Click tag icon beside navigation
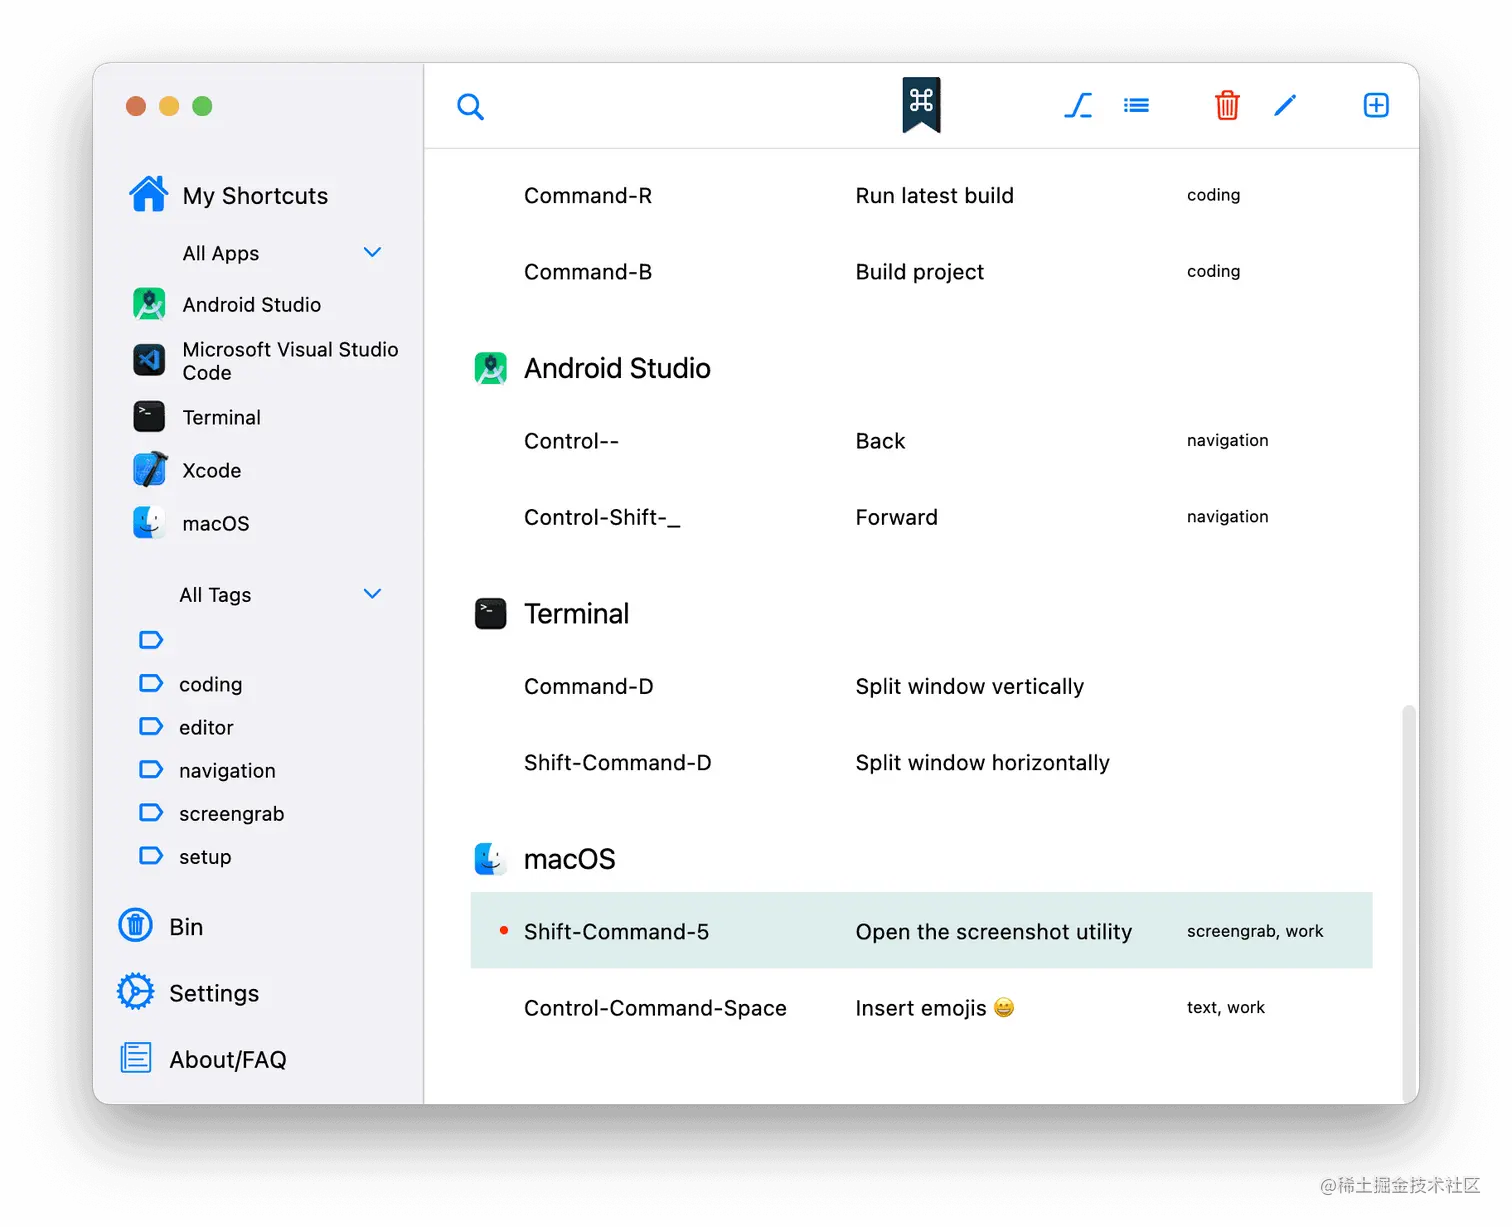1512x1227 pixels. pyautogui.click(x=151, y=769)
